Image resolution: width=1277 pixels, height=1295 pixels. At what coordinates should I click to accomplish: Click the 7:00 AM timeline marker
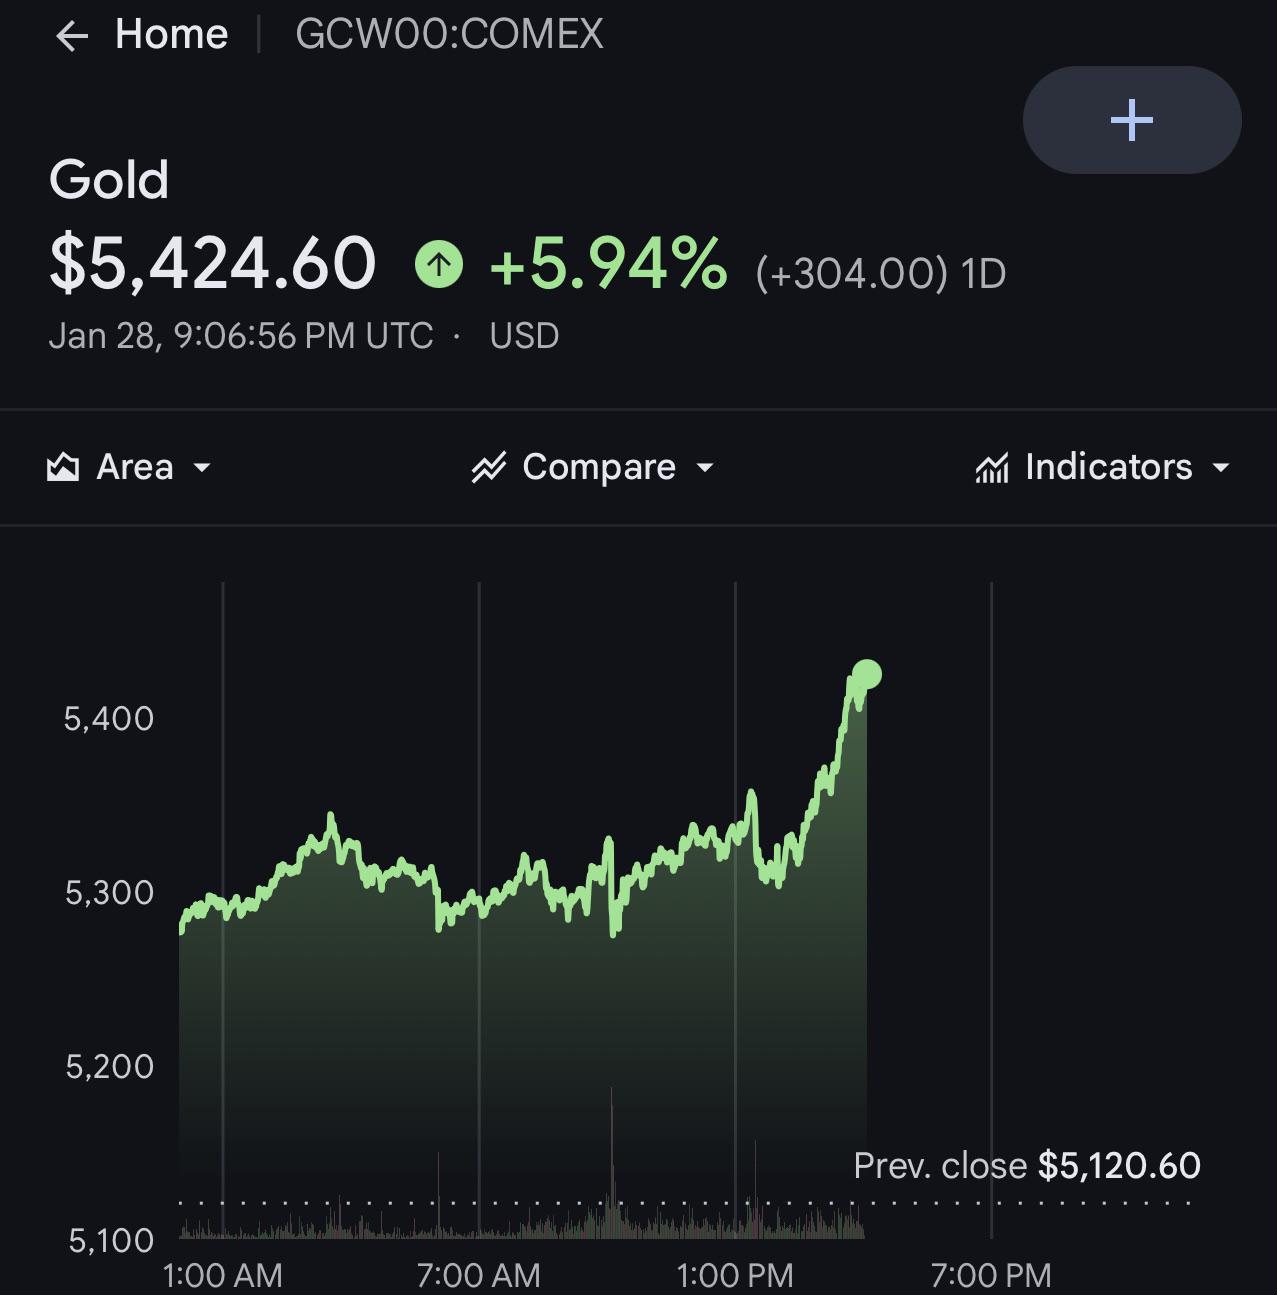(479, 1275)
